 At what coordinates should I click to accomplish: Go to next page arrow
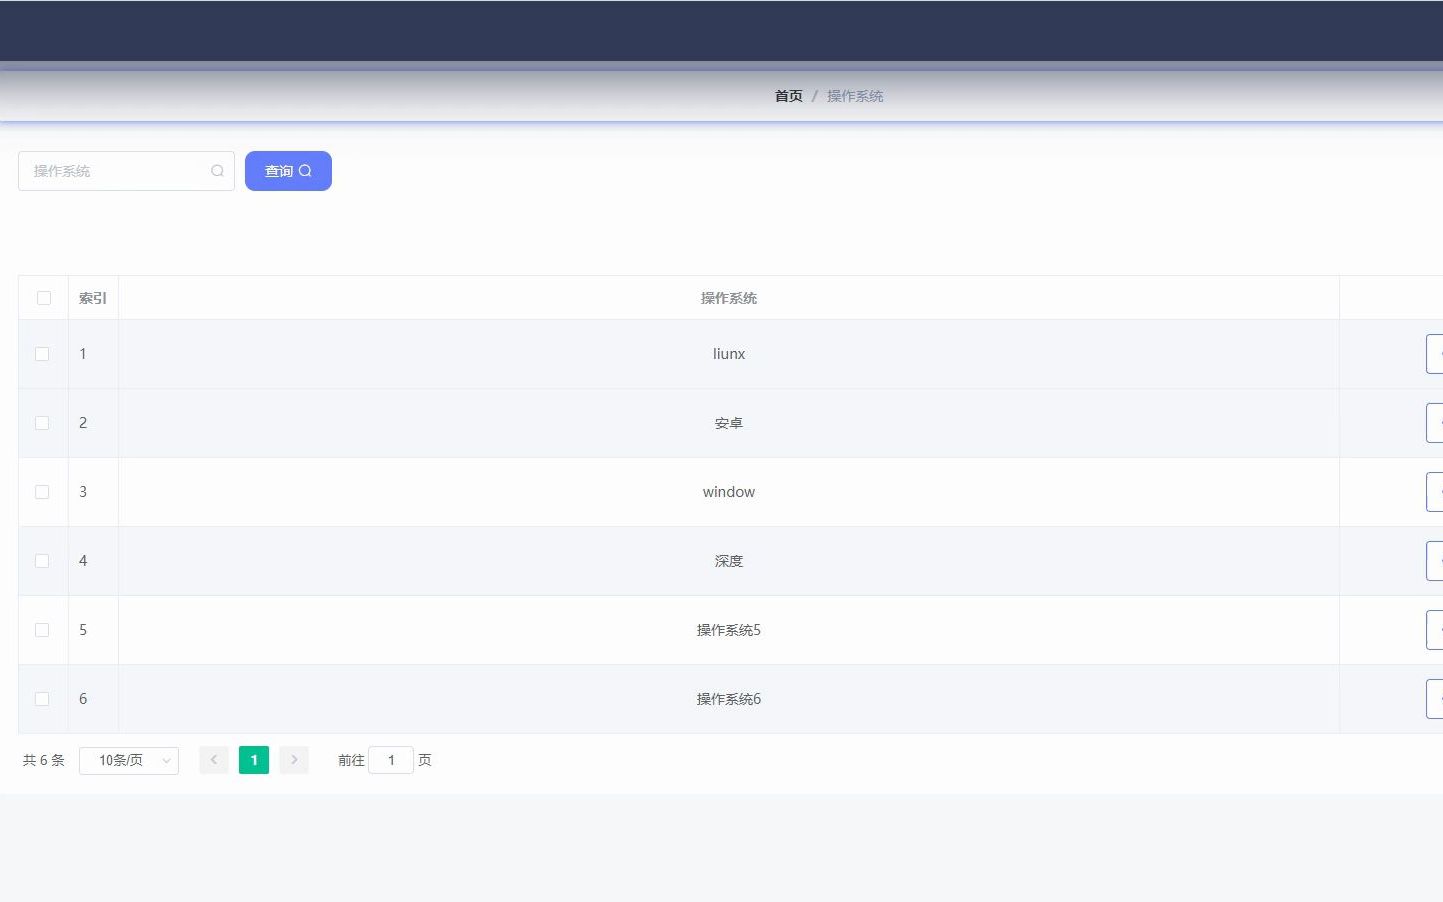[x=294, y=760]
